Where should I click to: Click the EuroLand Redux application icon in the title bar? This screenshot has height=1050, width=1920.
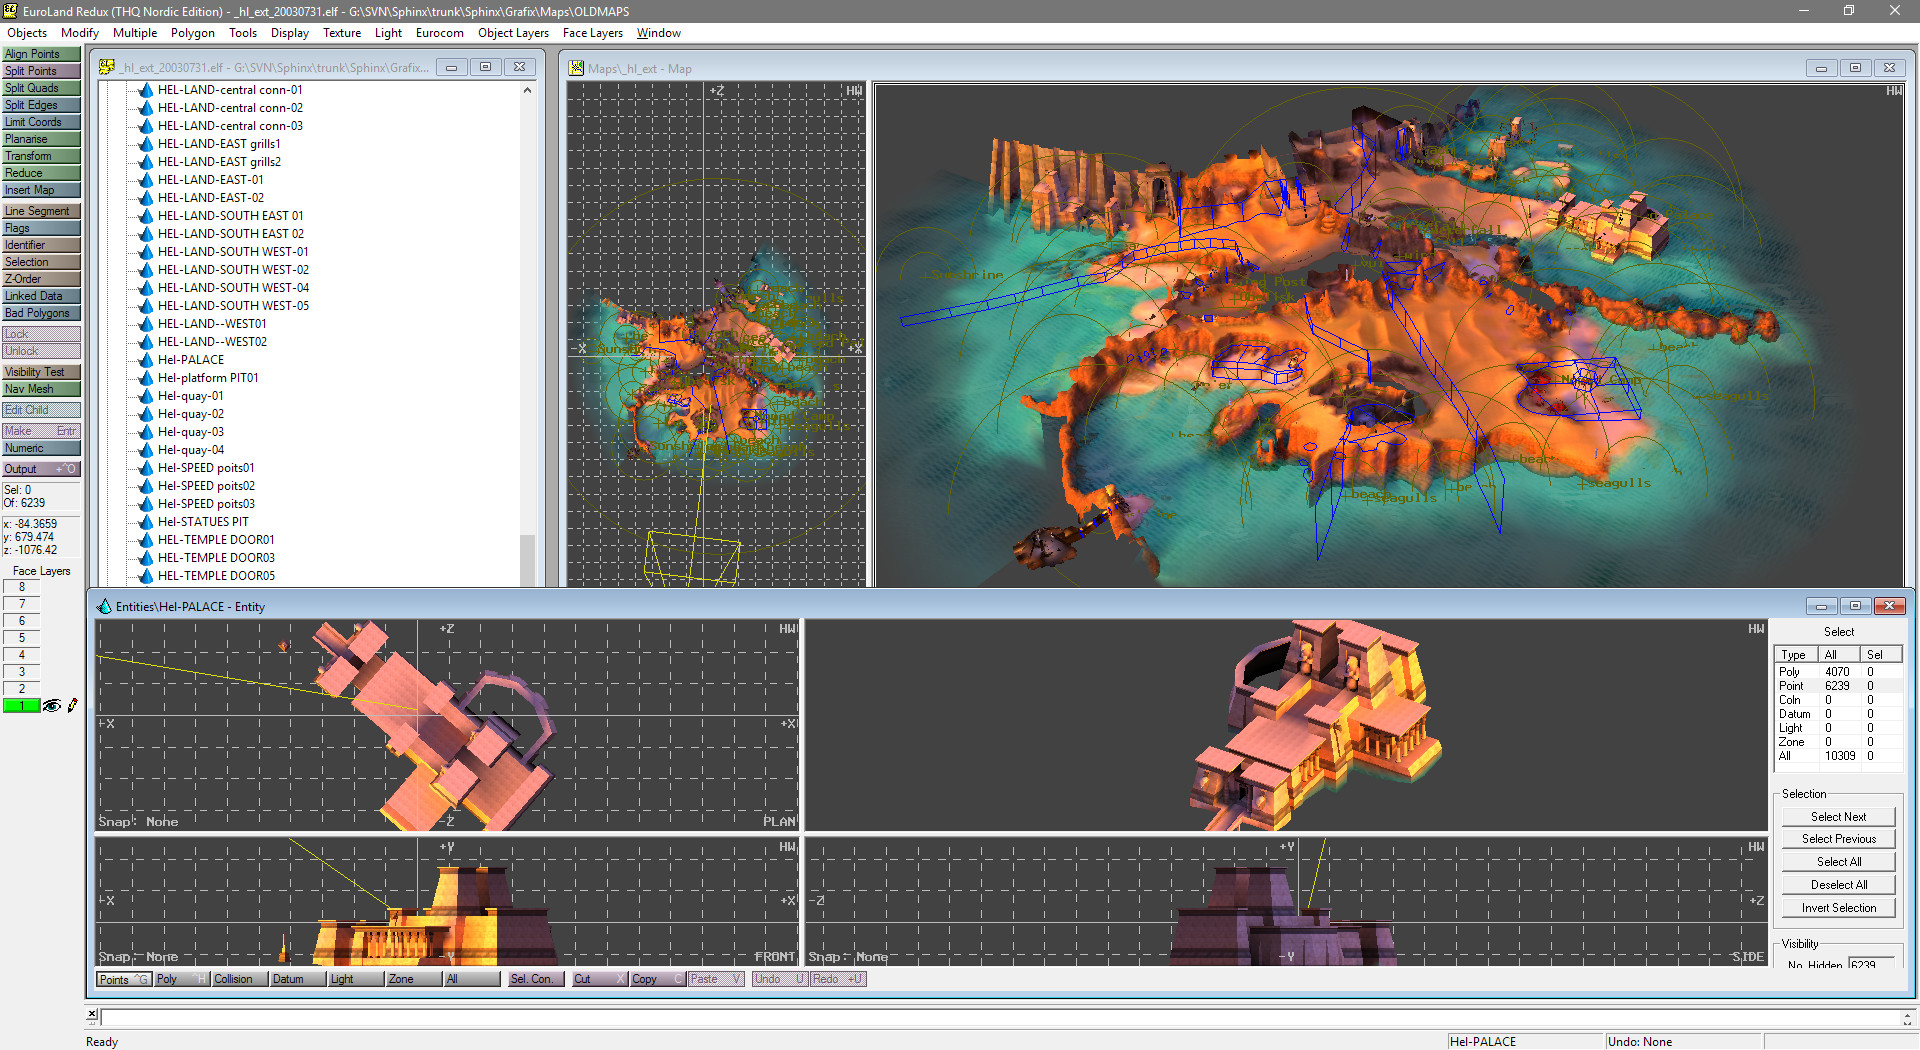tap(9, 11)
